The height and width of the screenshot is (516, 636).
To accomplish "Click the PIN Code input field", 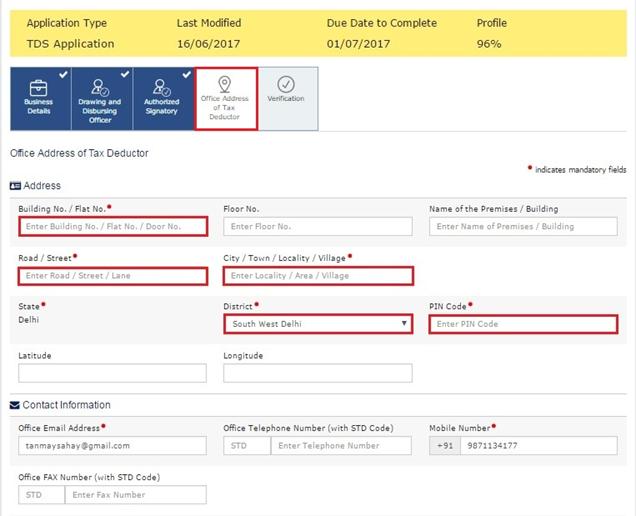I will (x=523, y=324).
